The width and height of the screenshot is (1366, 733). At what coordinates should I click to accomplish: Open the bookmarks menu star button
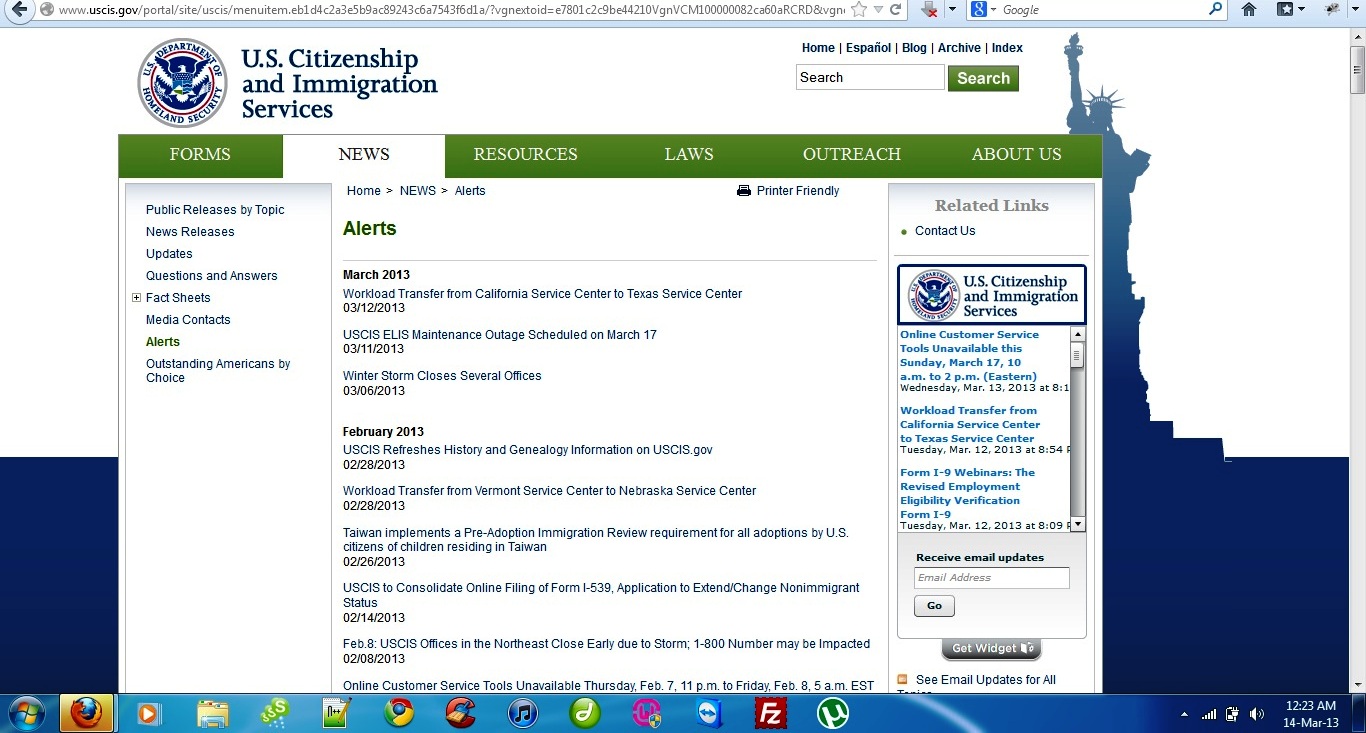pyautogui.click(x=1285, y=10)
